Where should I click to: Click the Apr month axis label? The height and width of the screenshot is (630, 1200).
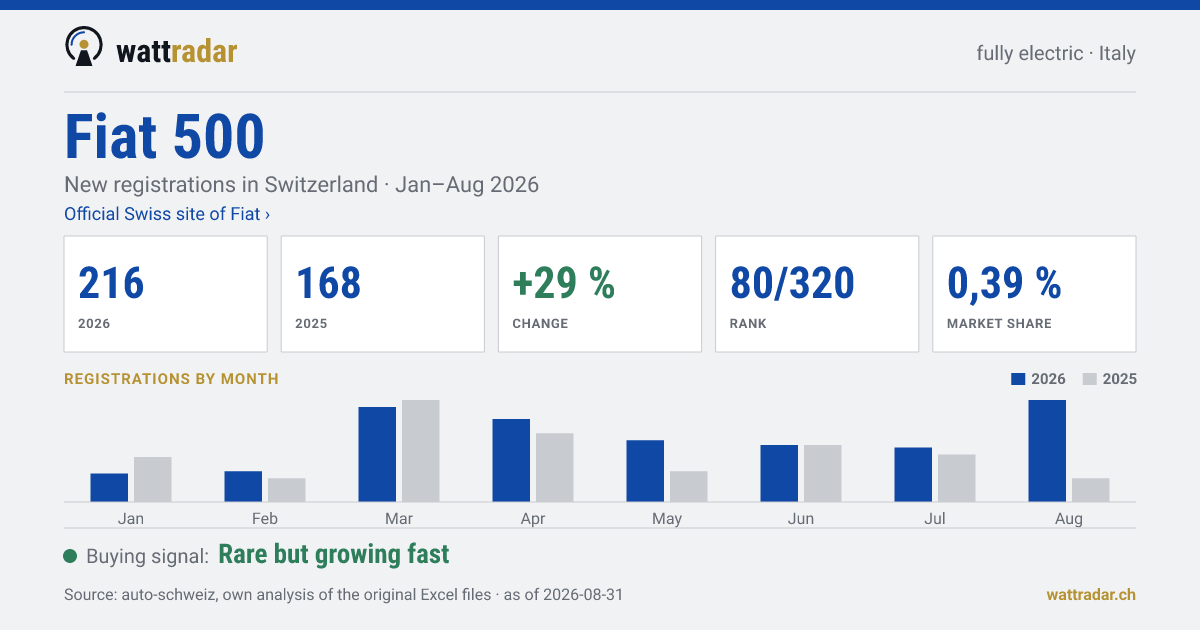(x=533, y=518)
